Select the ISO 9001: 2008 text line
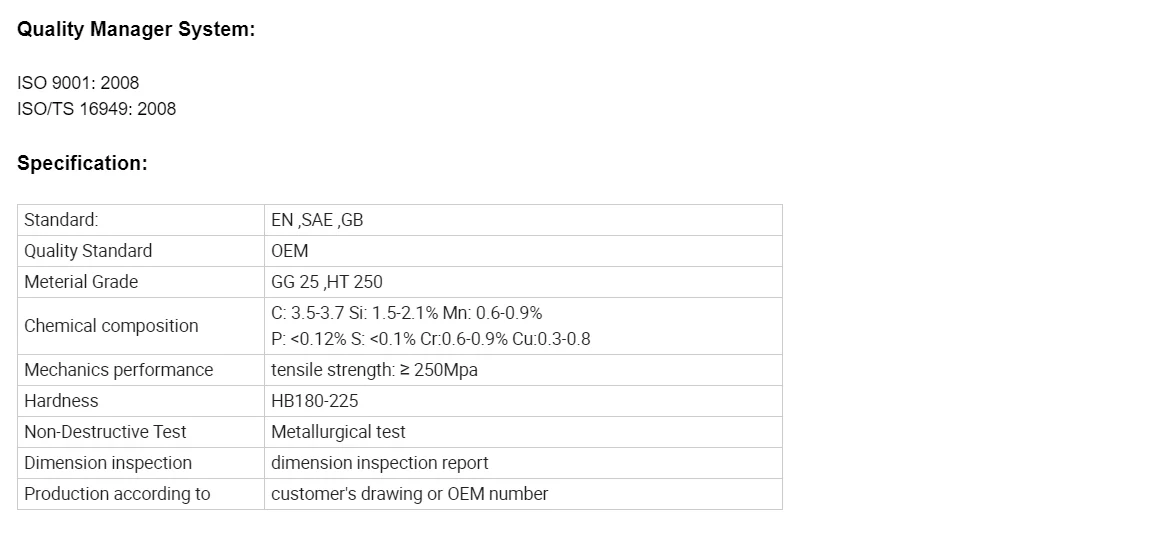The width and height of the screenshot is (1170, 535). (78, 83)
